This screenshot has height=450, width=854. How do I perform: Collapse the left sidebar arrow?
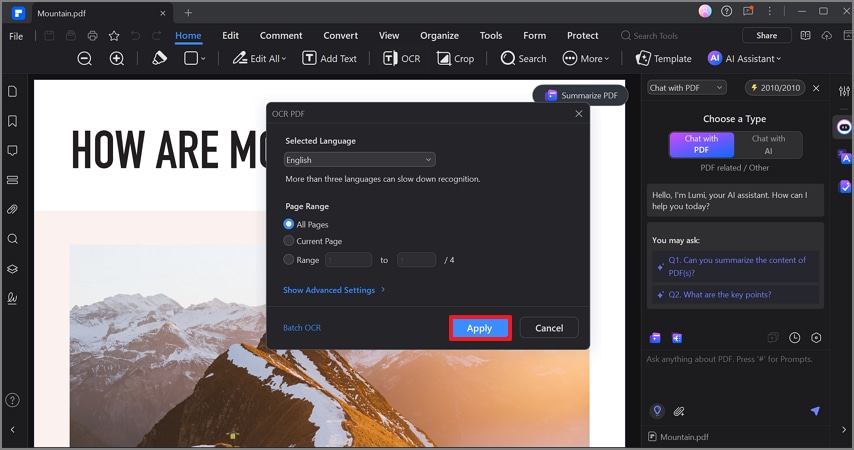[x=12, y=430]
